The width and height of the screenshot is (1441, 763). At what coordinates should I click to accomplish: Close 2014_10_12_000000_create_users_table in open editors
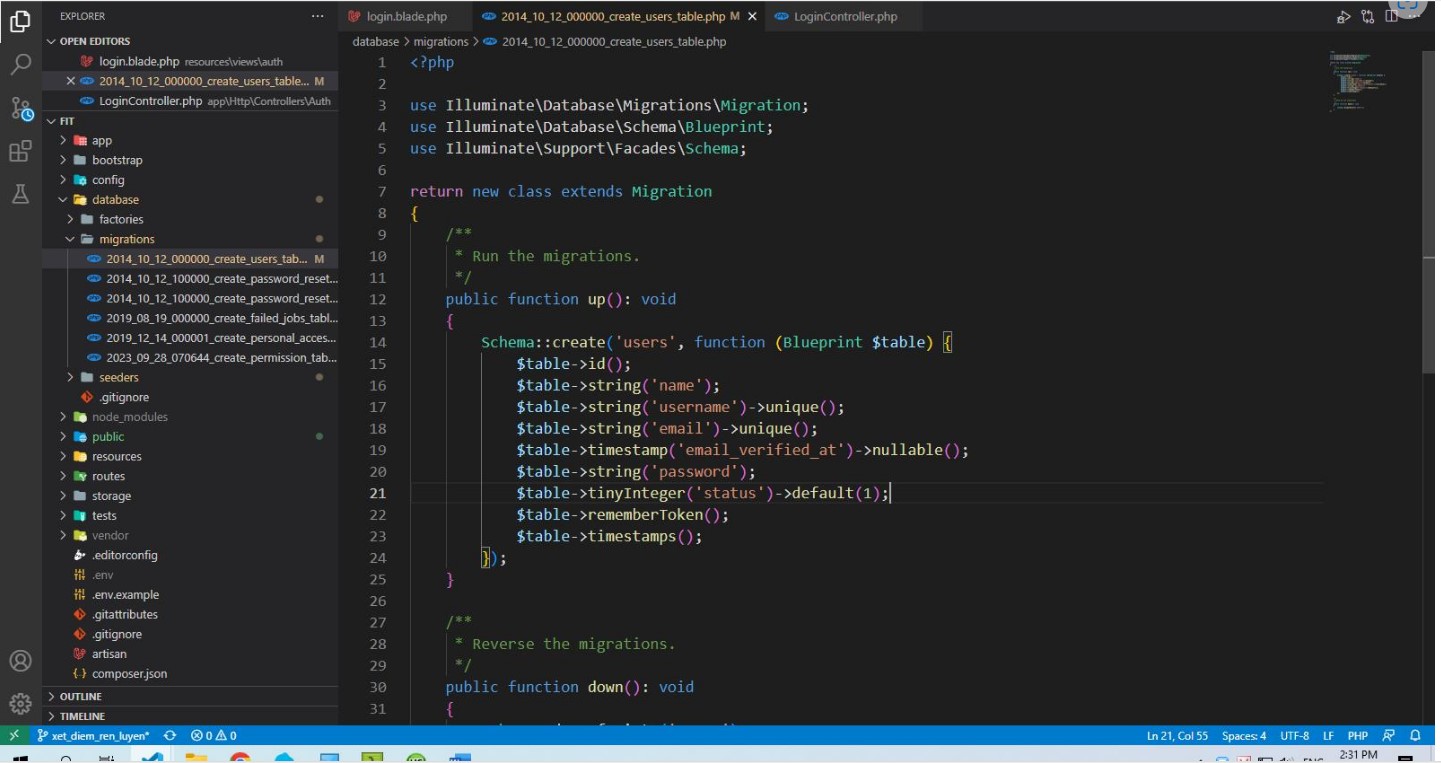click(70, 81)
